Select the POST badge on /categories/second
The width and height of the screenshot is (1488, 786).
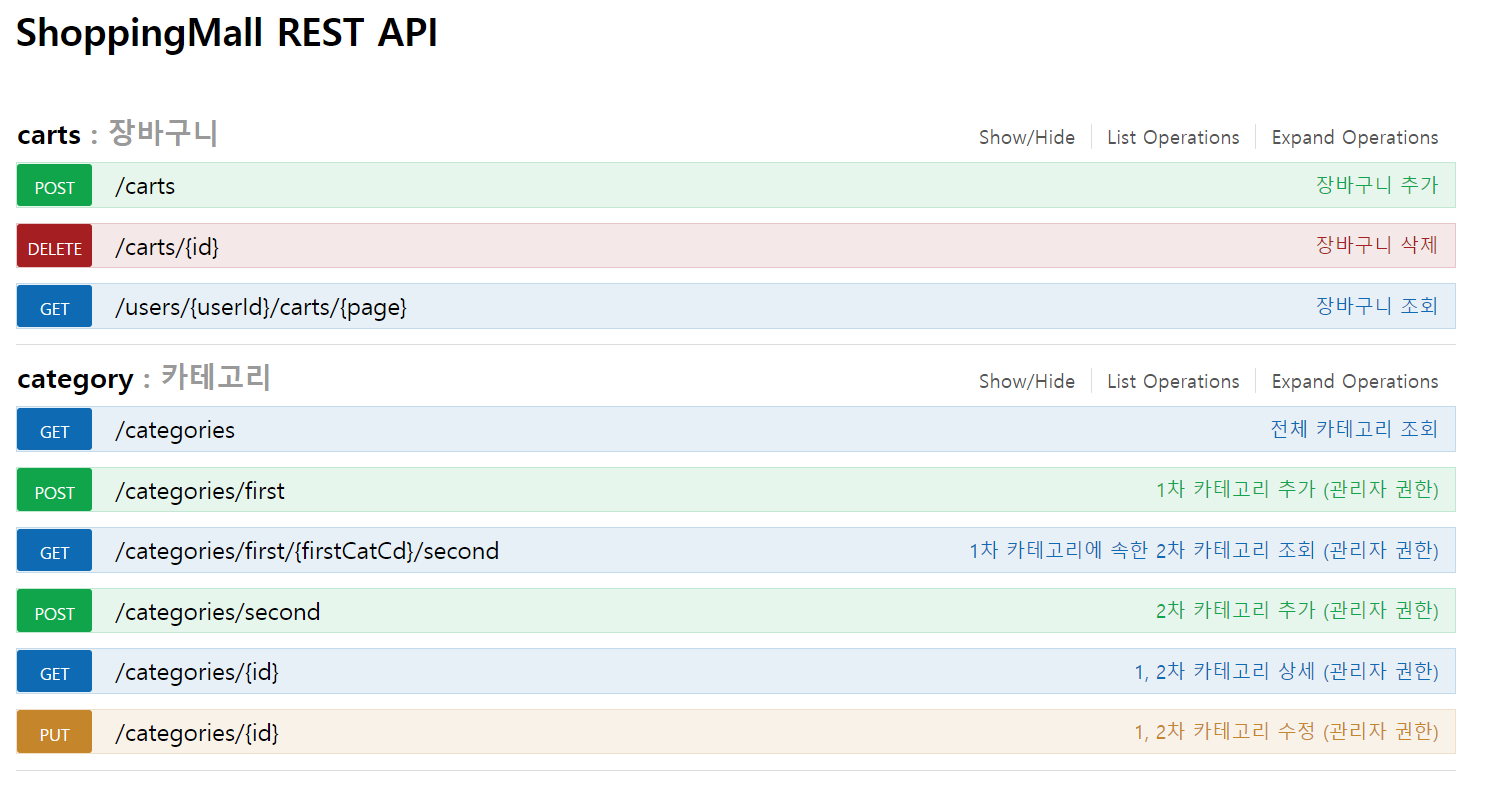(x=53, y=611)
